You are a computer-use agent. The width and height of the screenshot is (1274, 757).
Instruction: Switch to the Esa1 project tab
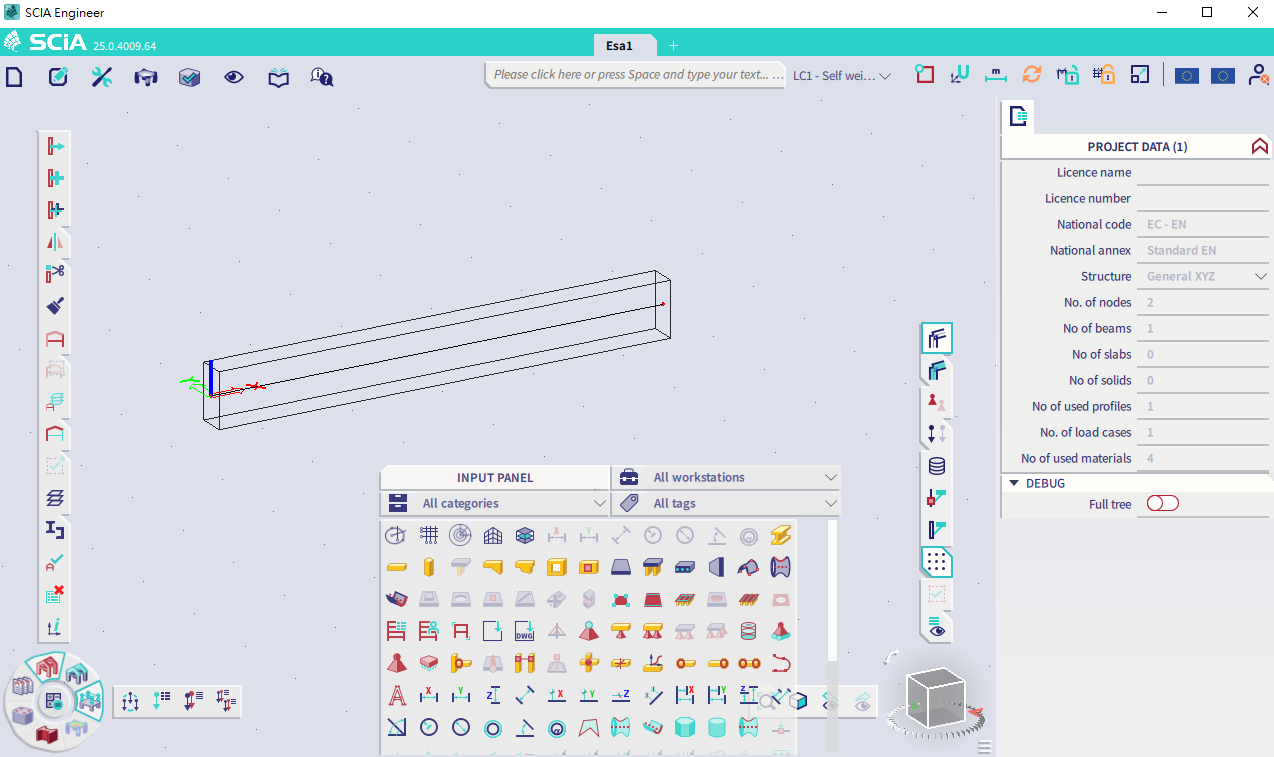tap(619, 46)
